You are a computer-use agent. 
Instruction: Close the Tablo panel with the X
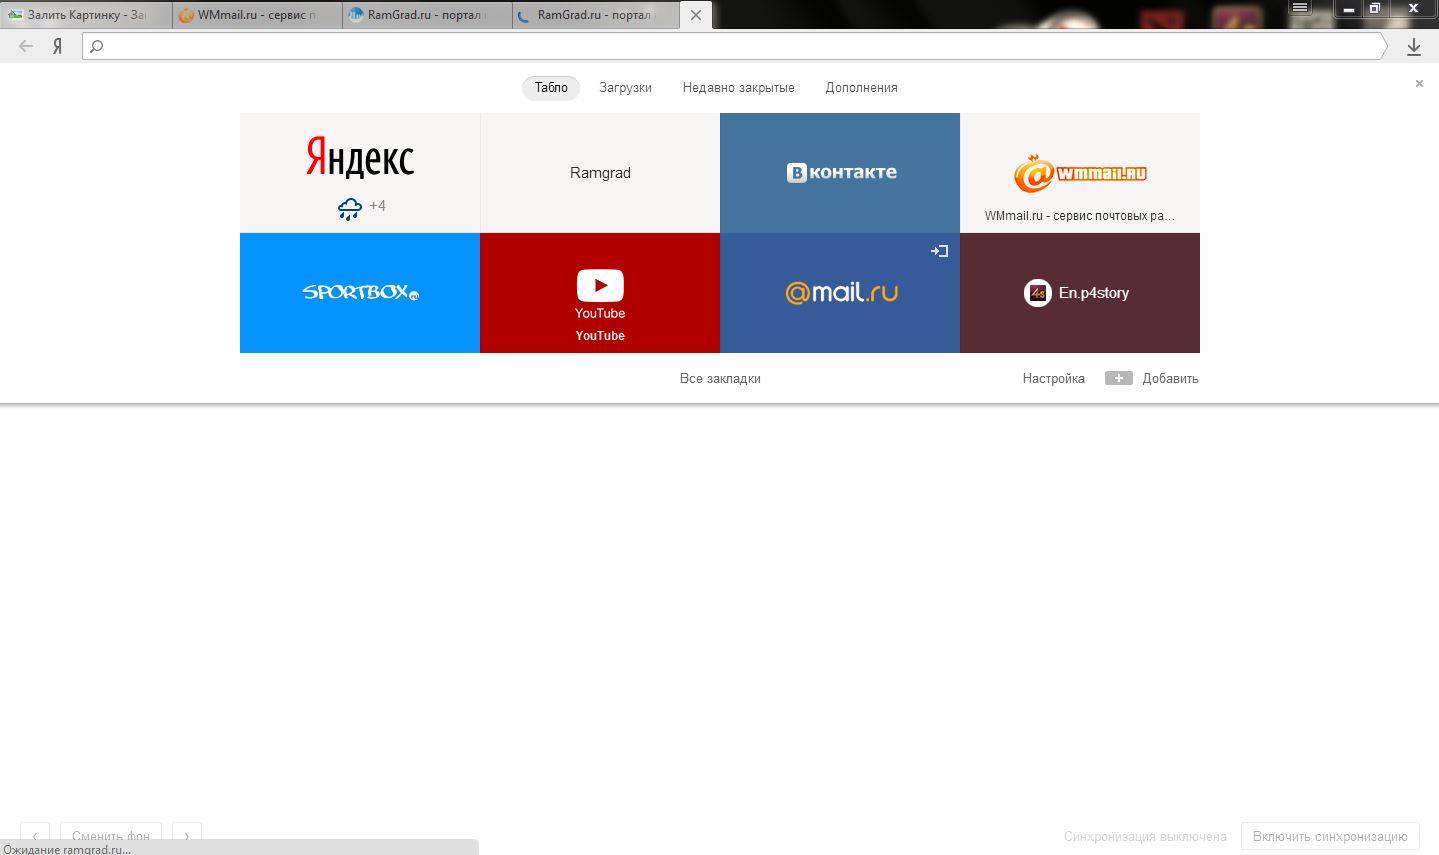[x=1419, y=84]
